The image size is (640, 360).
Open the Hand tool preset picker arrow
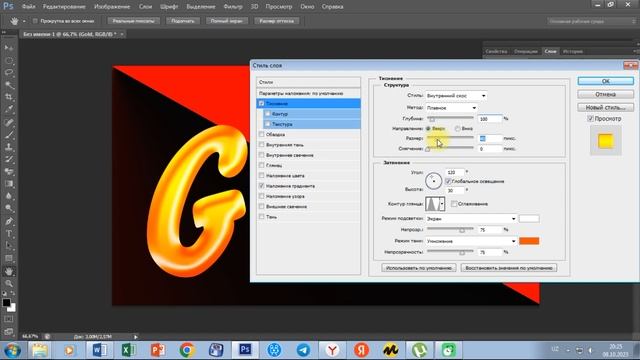[24, 21]
